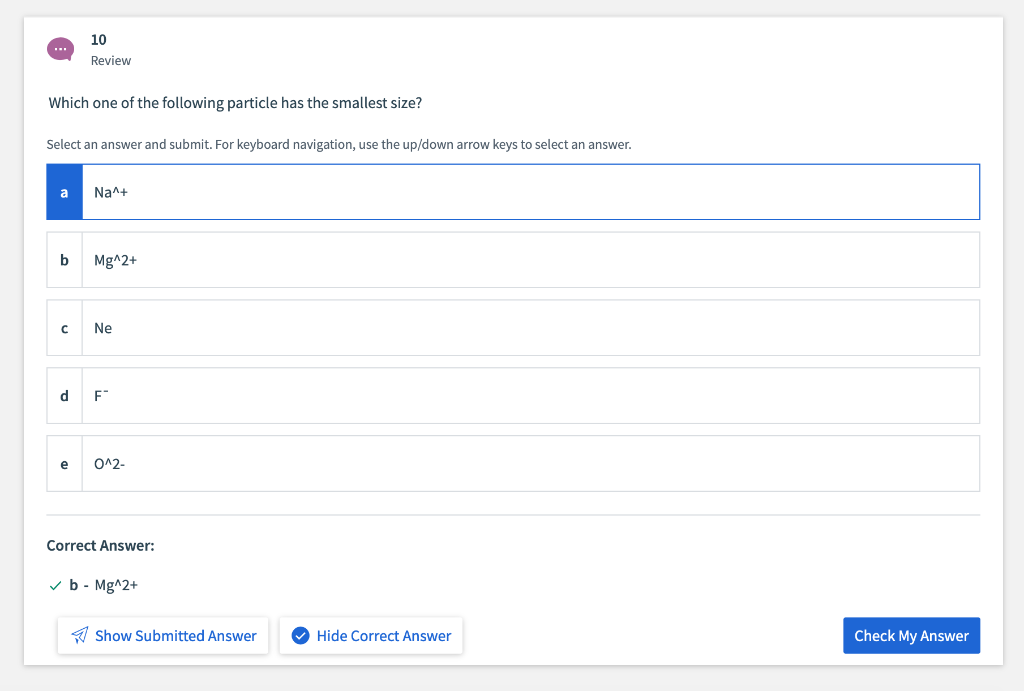Choose the Mg^2+ answer option row
Viewport: 1024px width, 691px height.
tap(530, 260)
